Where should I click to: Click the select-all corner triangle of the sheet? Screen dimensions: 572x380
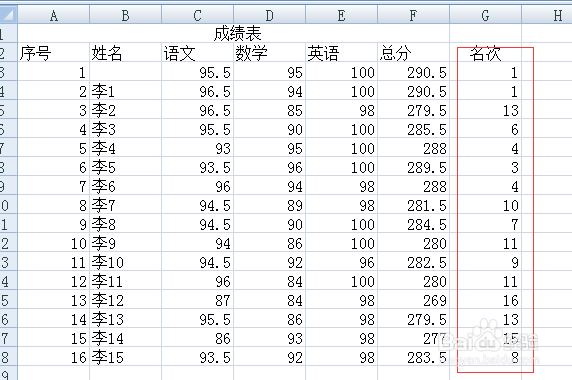8,15
